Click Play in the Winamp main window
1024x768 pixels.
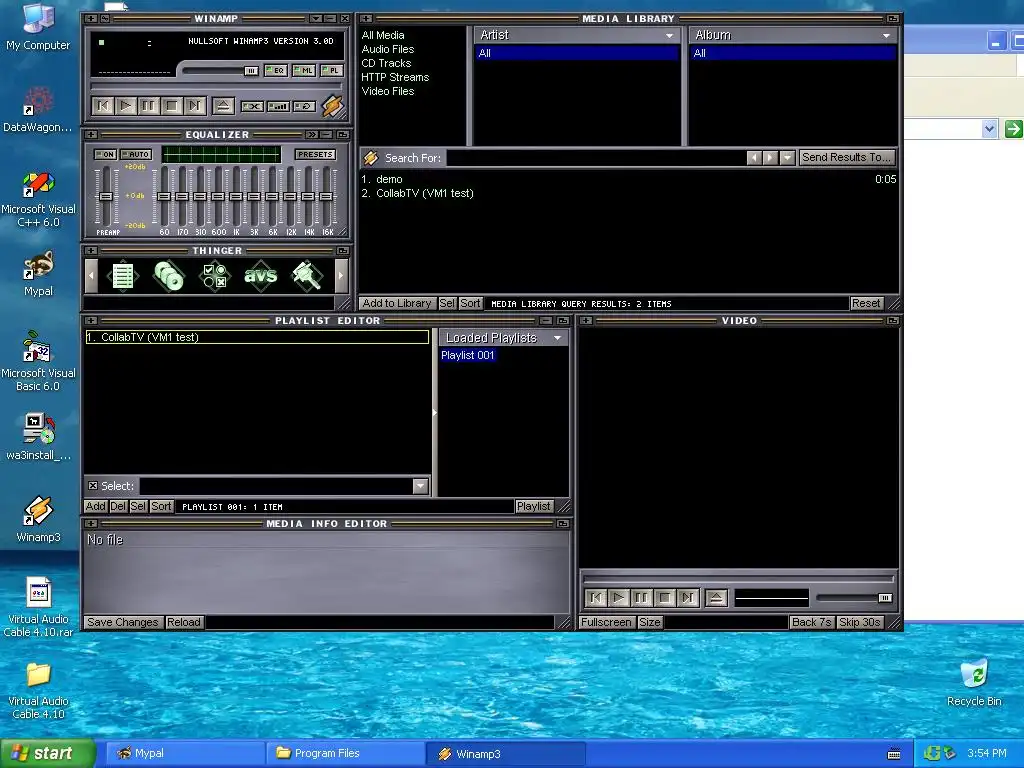point(126,106)
